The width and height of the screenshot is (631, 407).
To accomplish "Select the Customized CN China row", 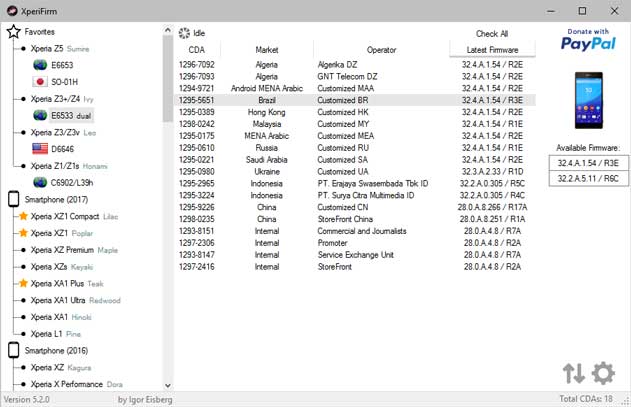I will coord(355,207).
